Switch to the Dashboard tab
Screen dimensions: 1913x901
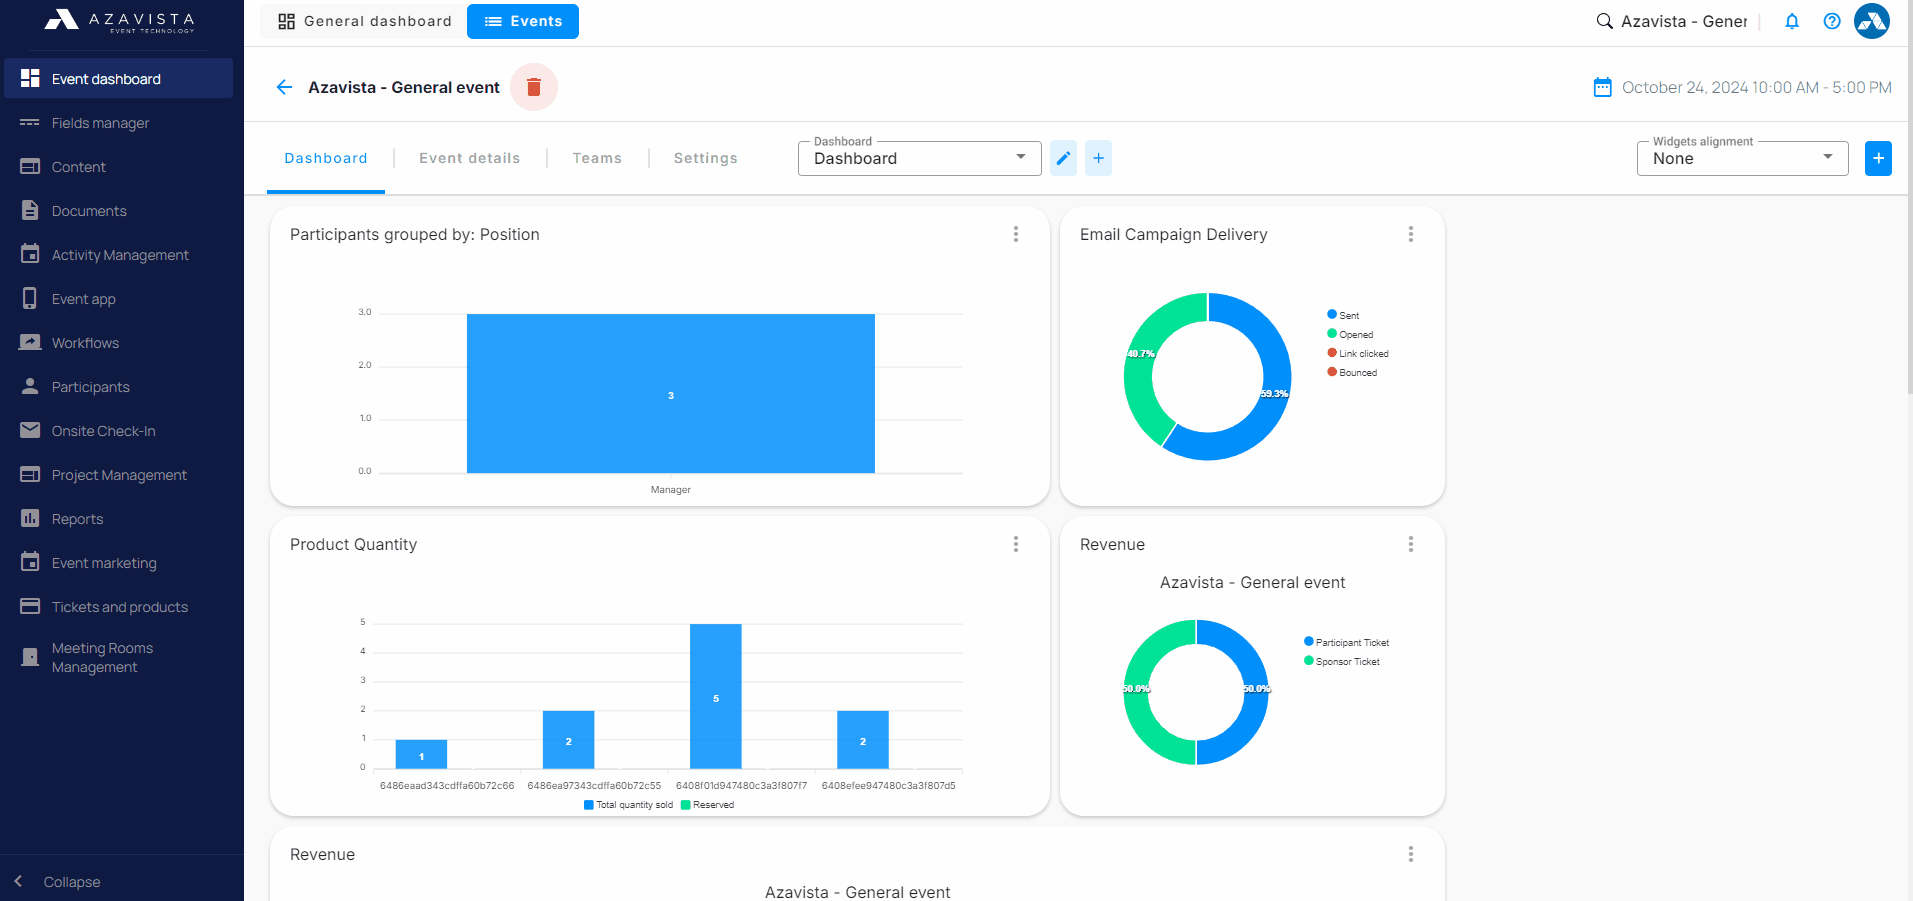tap(326, 158)
